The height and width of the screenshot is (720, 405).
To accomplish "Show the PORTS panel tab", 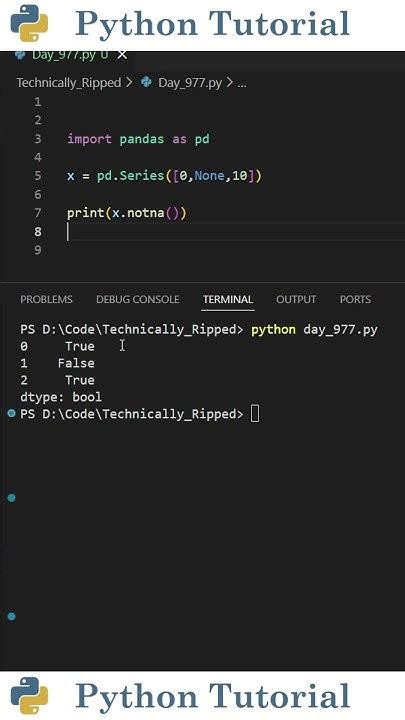I will 355,299.
